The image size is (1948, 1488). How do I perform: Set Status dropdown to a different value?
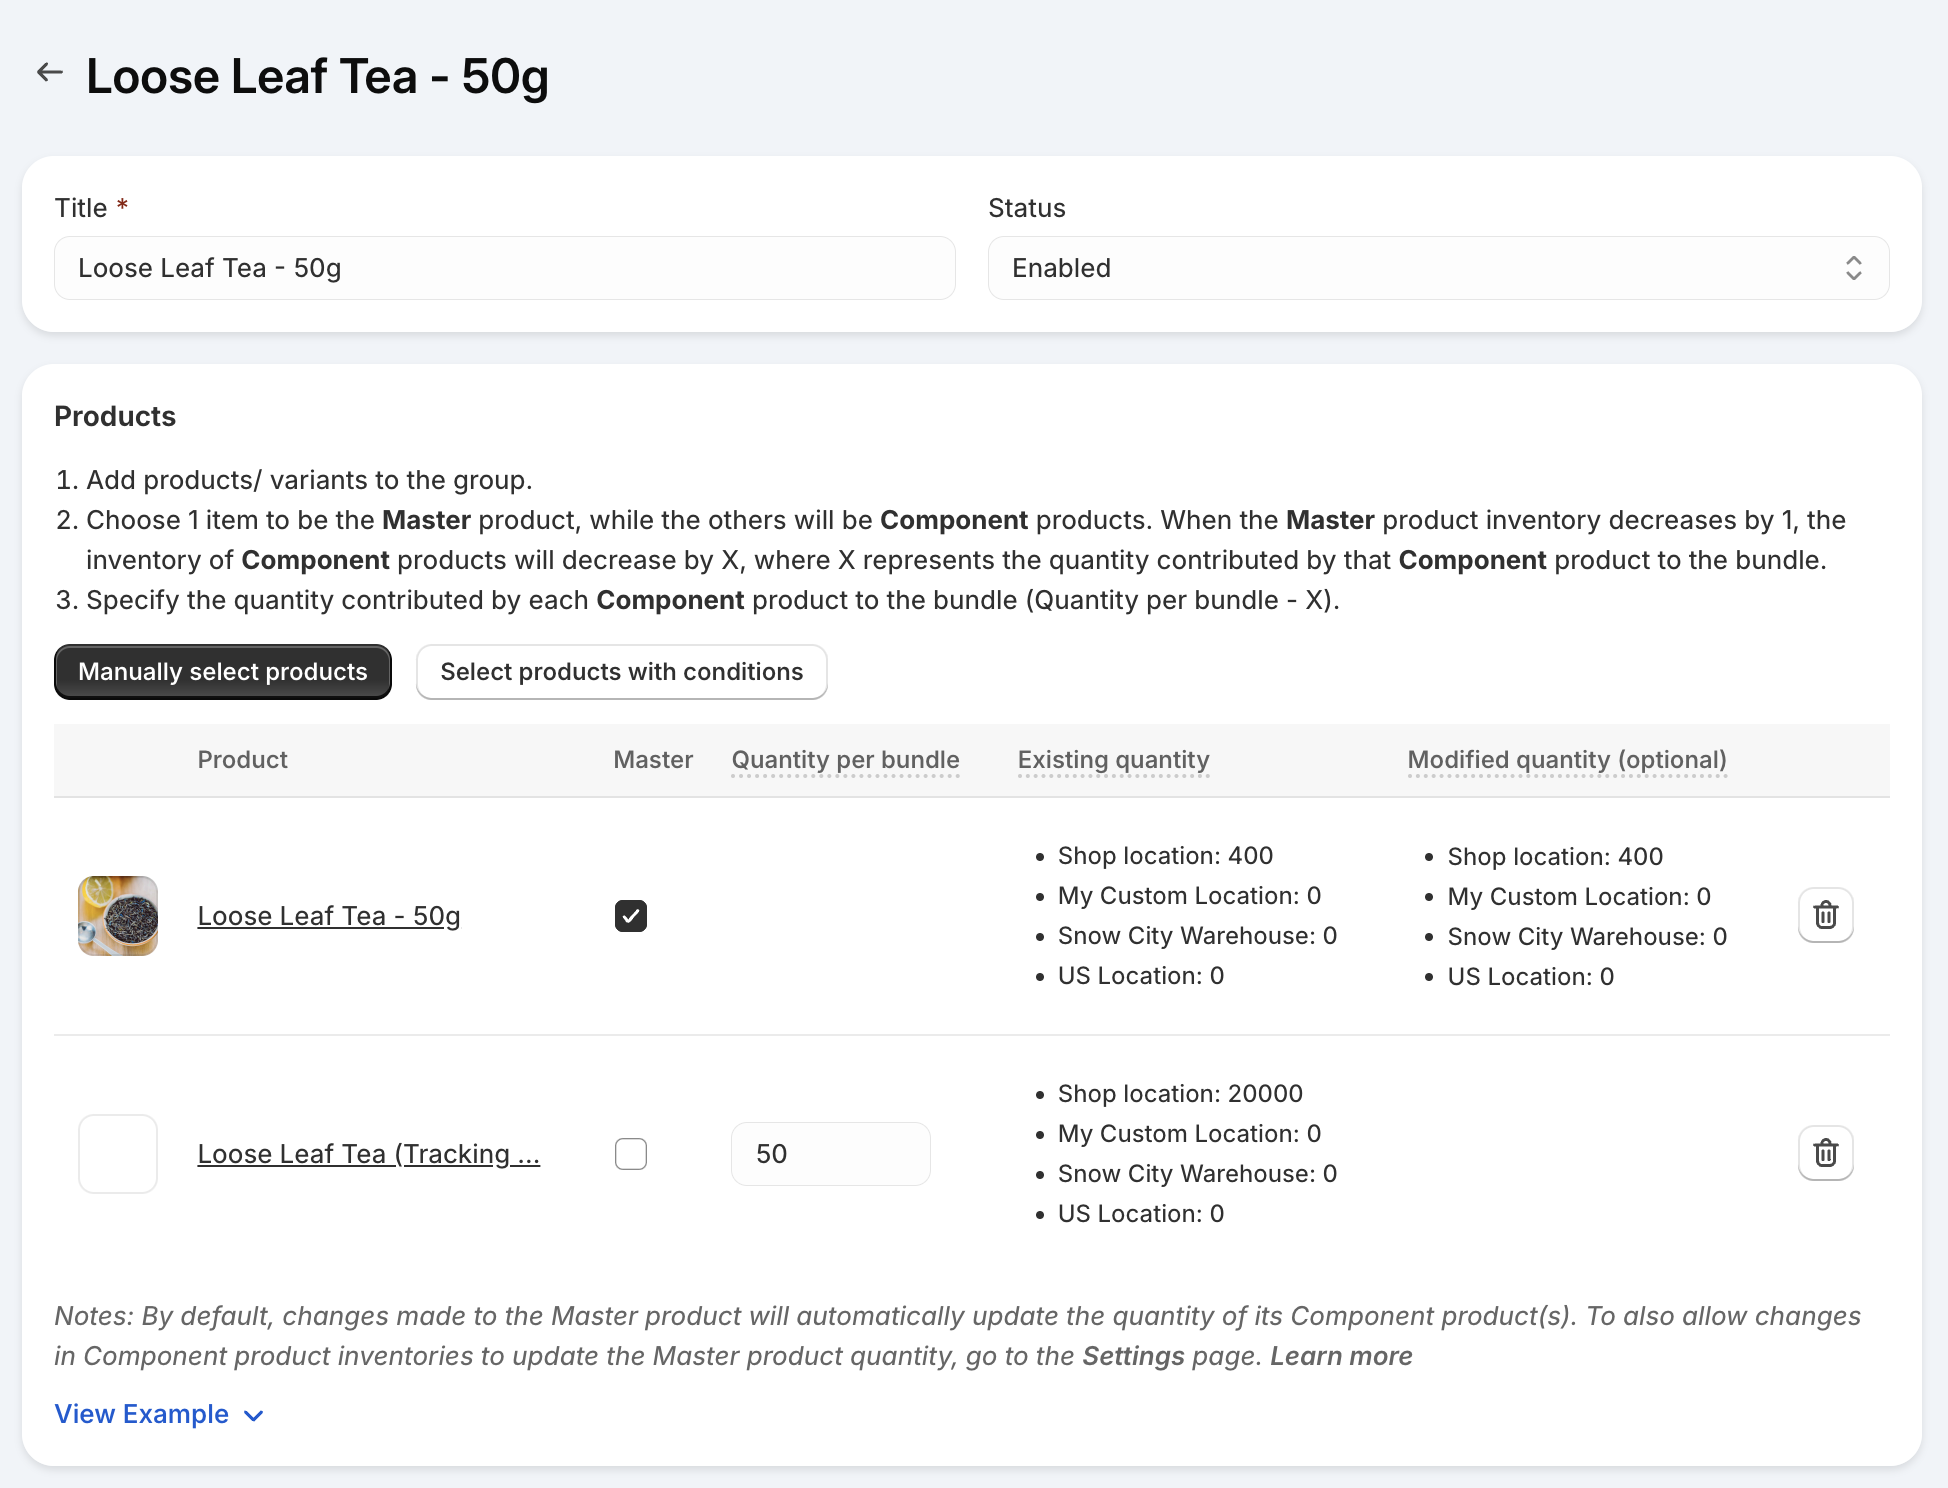[x=1435, y=267]
